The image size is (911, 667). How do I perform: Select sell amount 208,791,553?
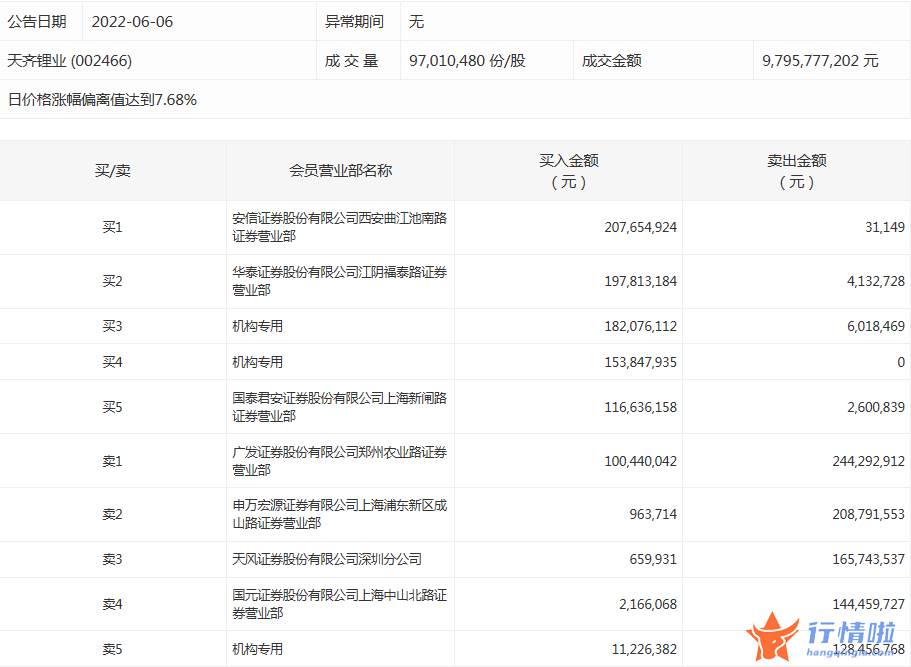coord(869,514)
